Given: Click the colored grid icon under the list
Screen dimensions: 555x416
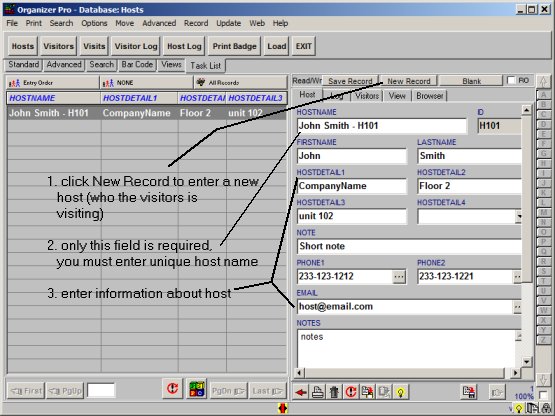Looking at the screenshot, I should coord(196,389).
